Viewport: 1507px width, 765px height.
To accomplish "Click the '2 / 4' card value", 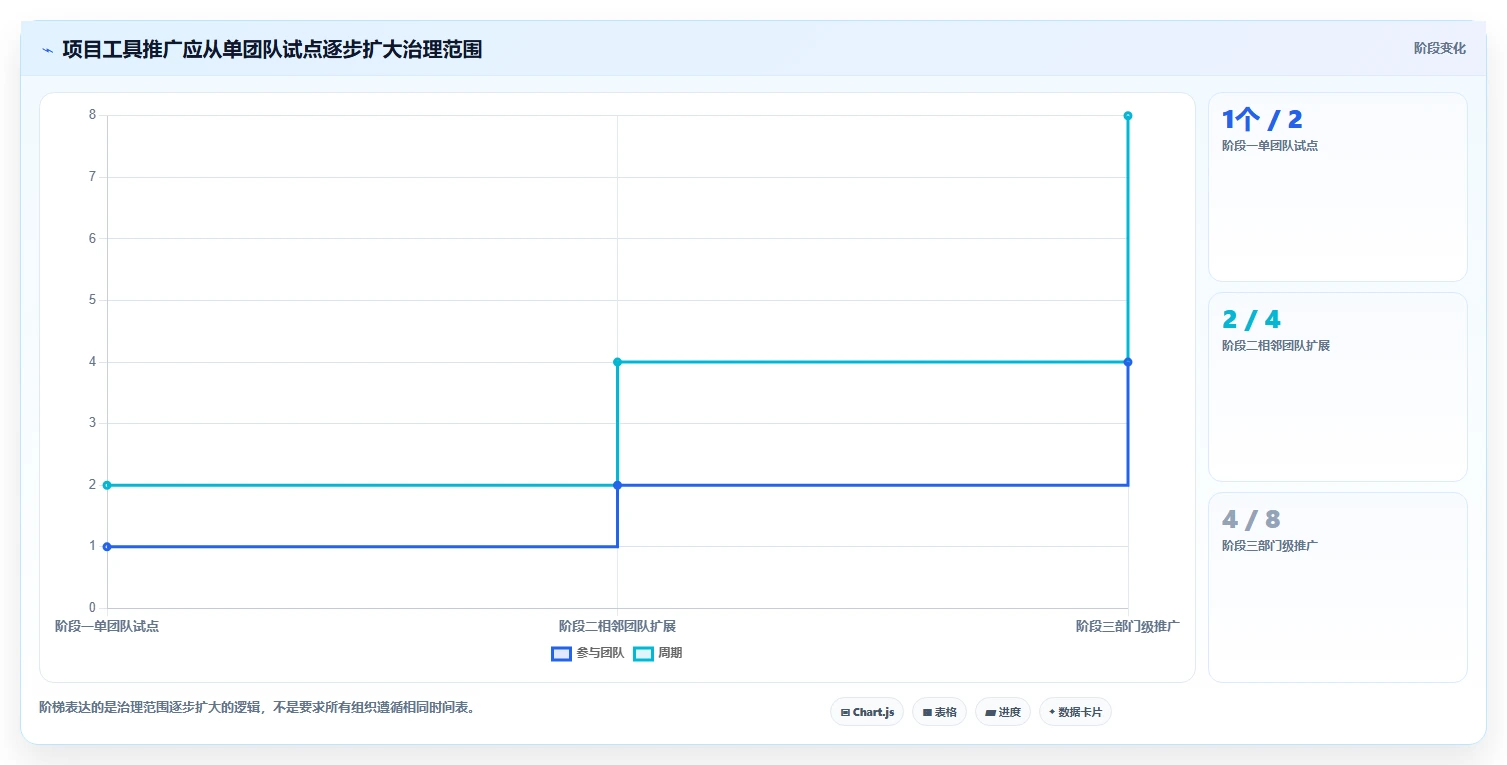I will point(1251,320).
